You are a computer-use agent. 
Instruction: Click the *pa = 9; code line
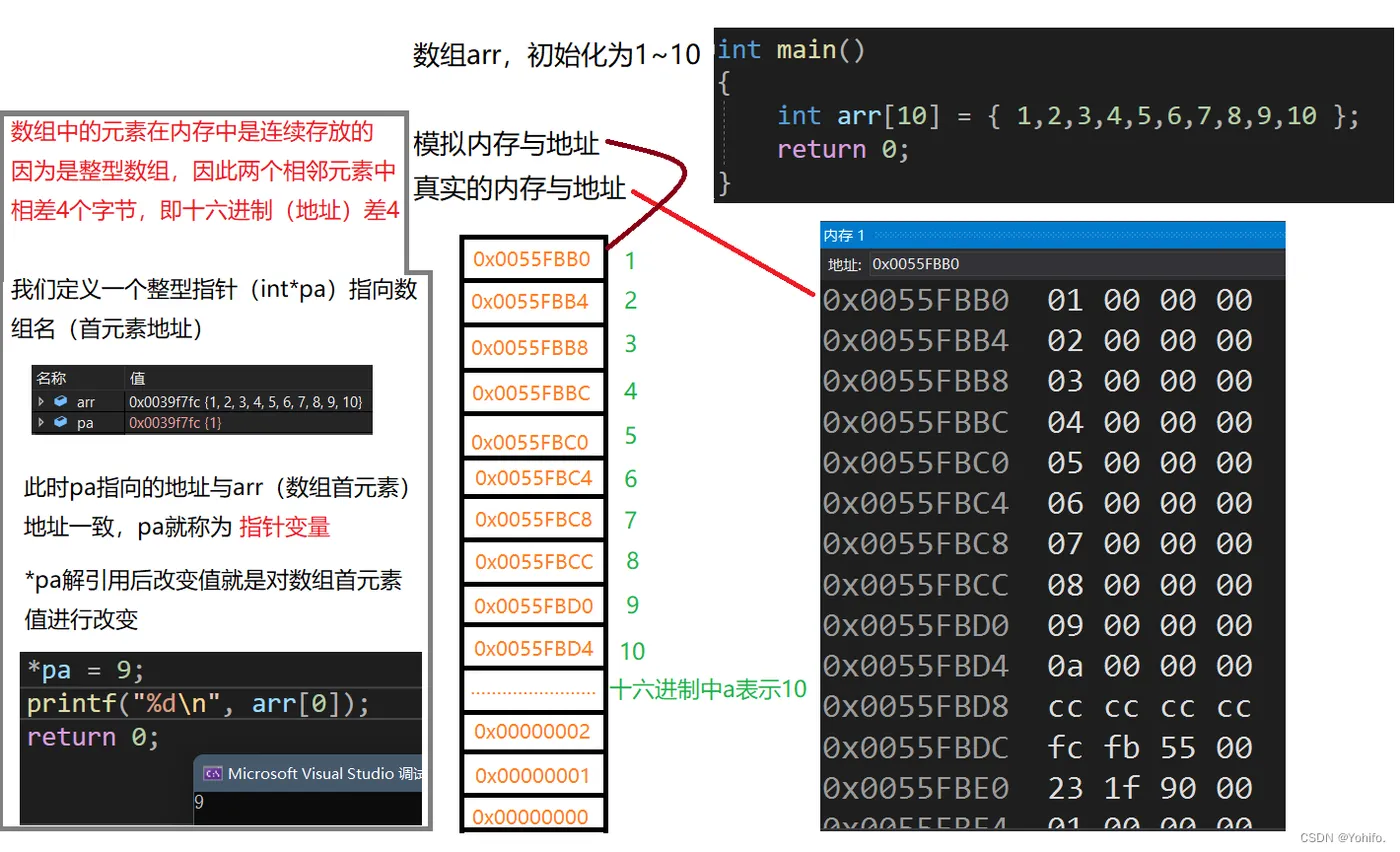click(86, 670)
